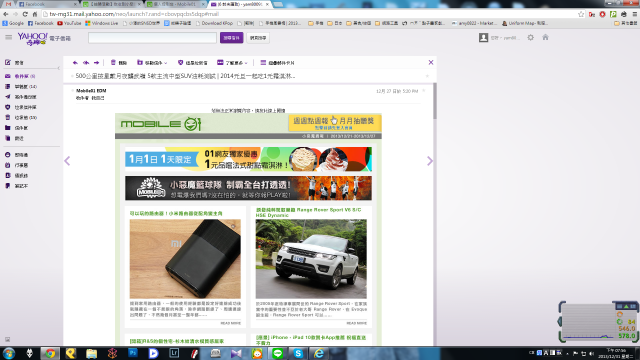640x360 pixels.
Task: Click the purple Search Mail button
Action: coord(231,38)
